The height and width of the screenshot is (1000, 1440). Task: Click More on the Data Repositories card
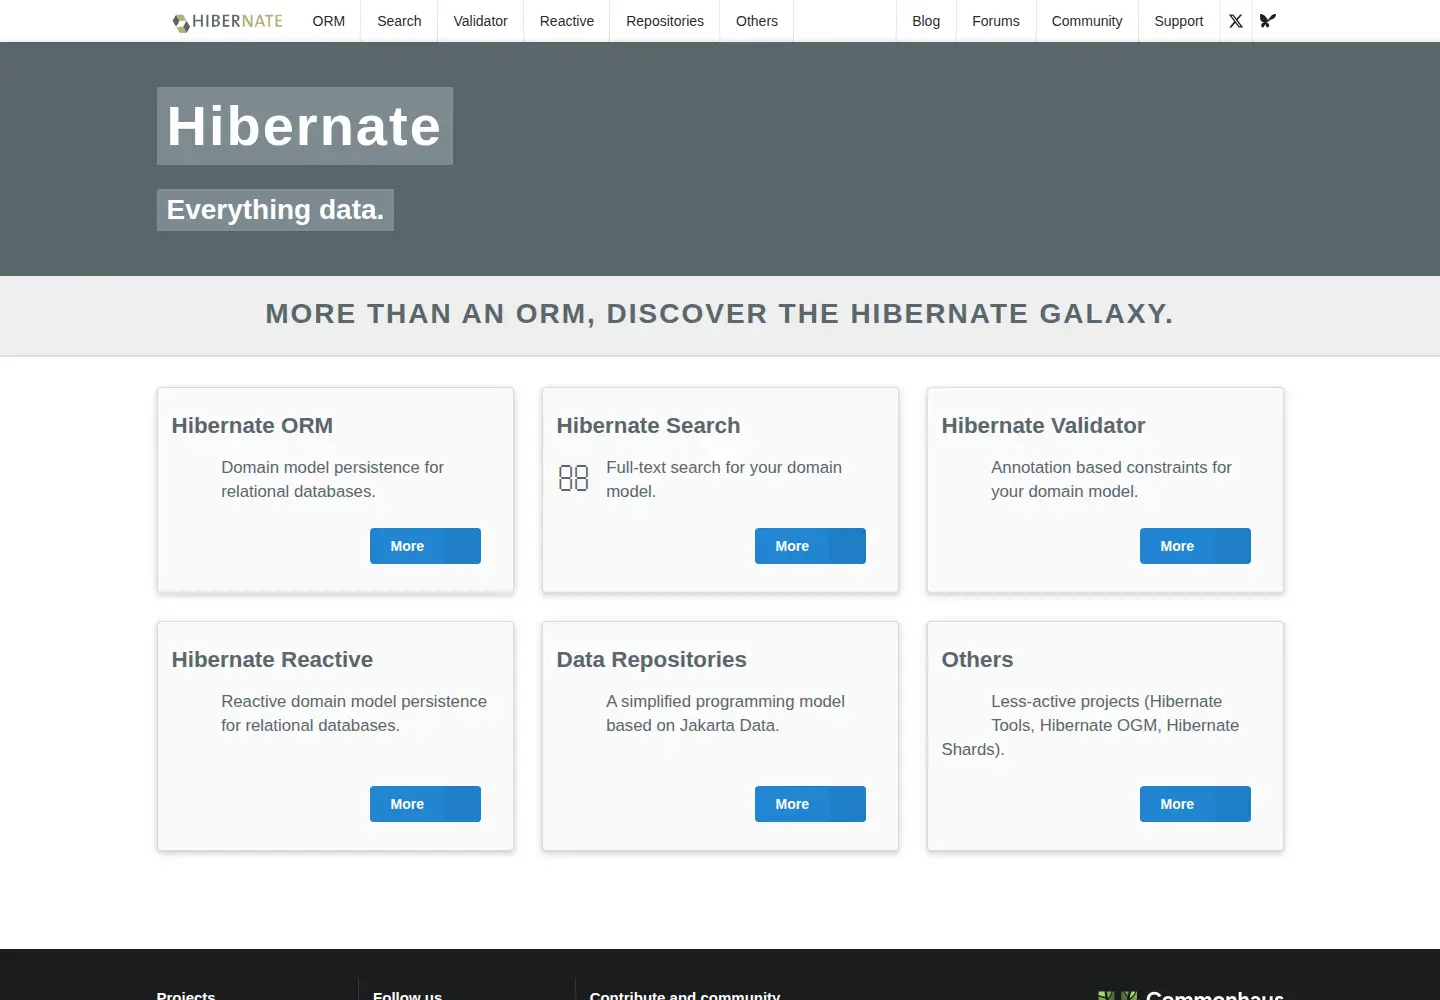[810, 804]
